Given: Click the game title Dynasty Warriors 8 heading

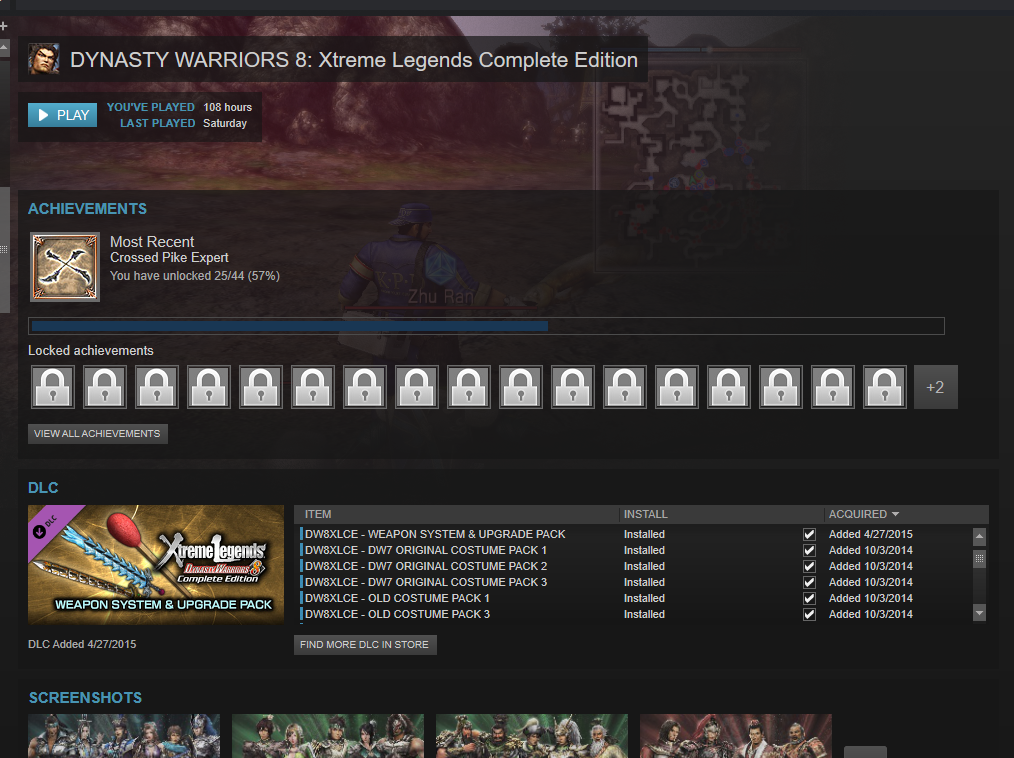Looking at the screenshot, I should (354, 60).
